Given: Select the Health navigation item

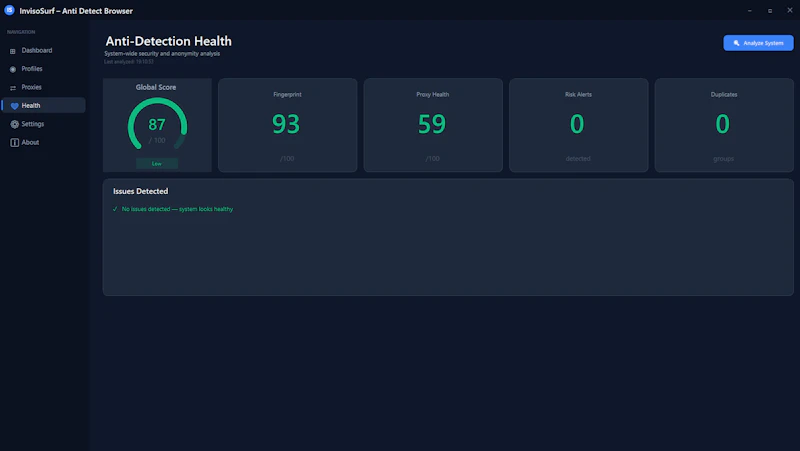Looking at the screenshot, I should pyautogui.click(x=43, y=106).
